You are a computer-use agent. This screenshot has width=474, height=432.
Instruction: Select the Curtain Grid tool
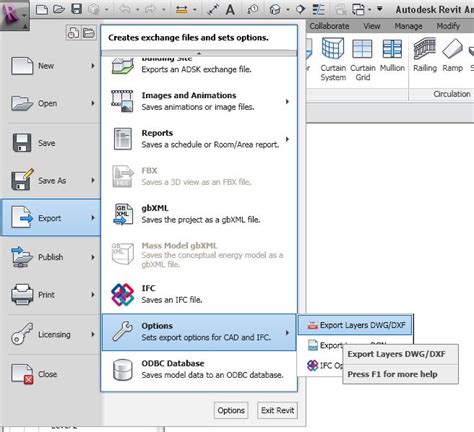tap(363, 59)
